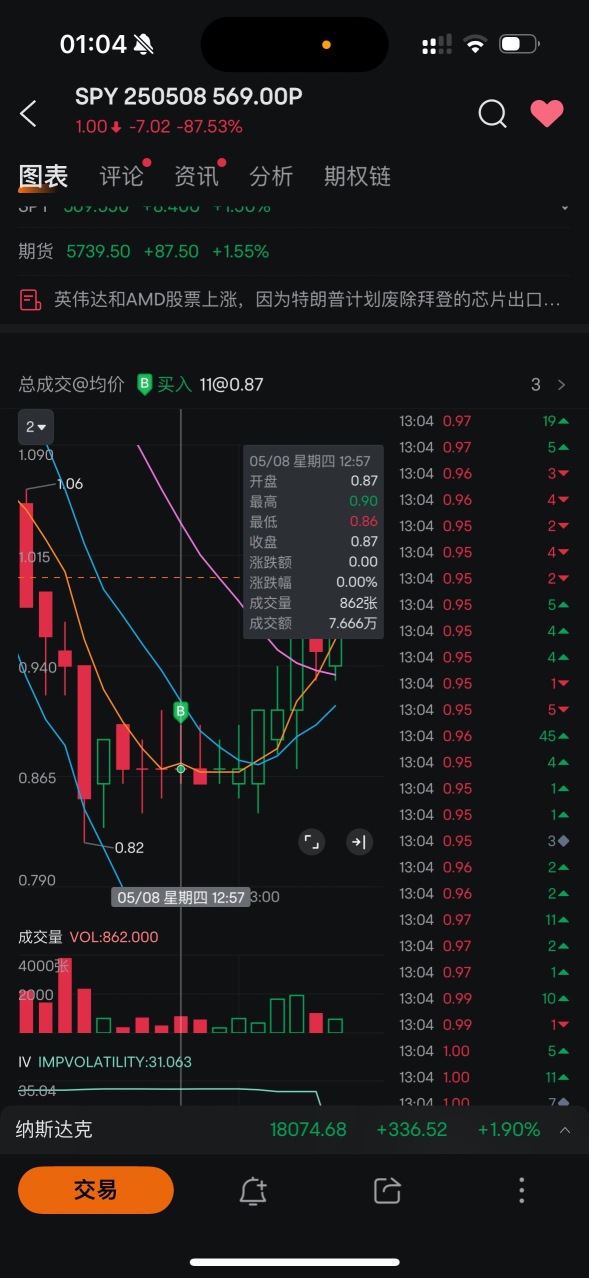Tap the share icon
This screenshot has width=589, height=1278.
(387, 1190)
